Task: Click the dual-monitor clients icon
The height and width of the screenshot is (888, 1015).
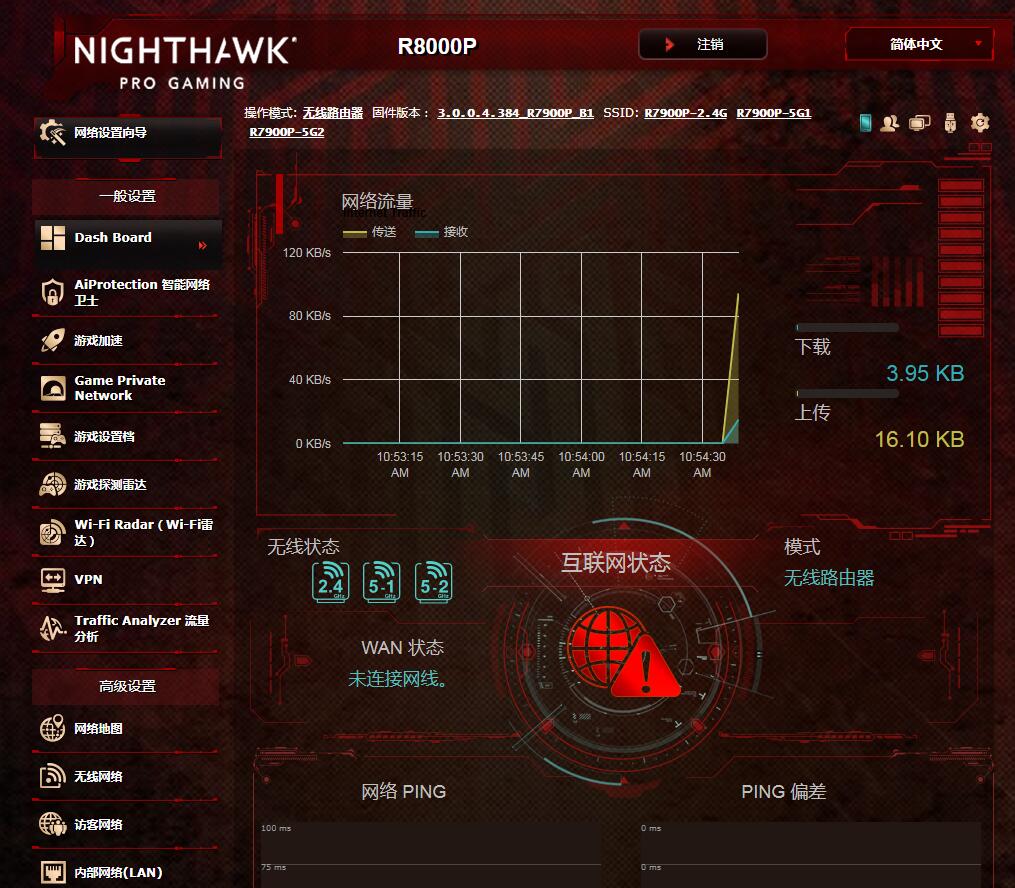Action: point(919,122)
